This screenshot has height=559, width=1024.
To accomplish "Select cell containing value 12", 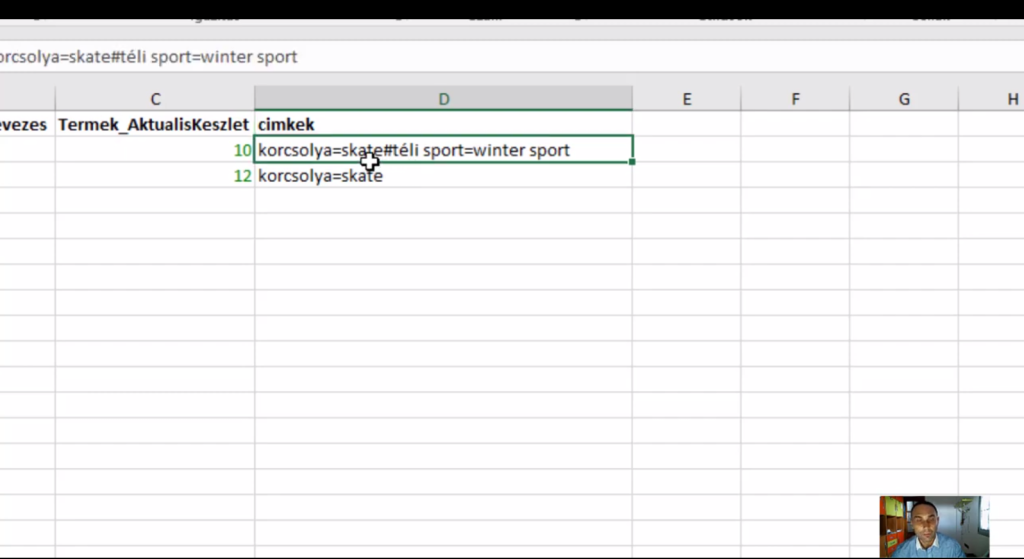I will coord(155,176).
